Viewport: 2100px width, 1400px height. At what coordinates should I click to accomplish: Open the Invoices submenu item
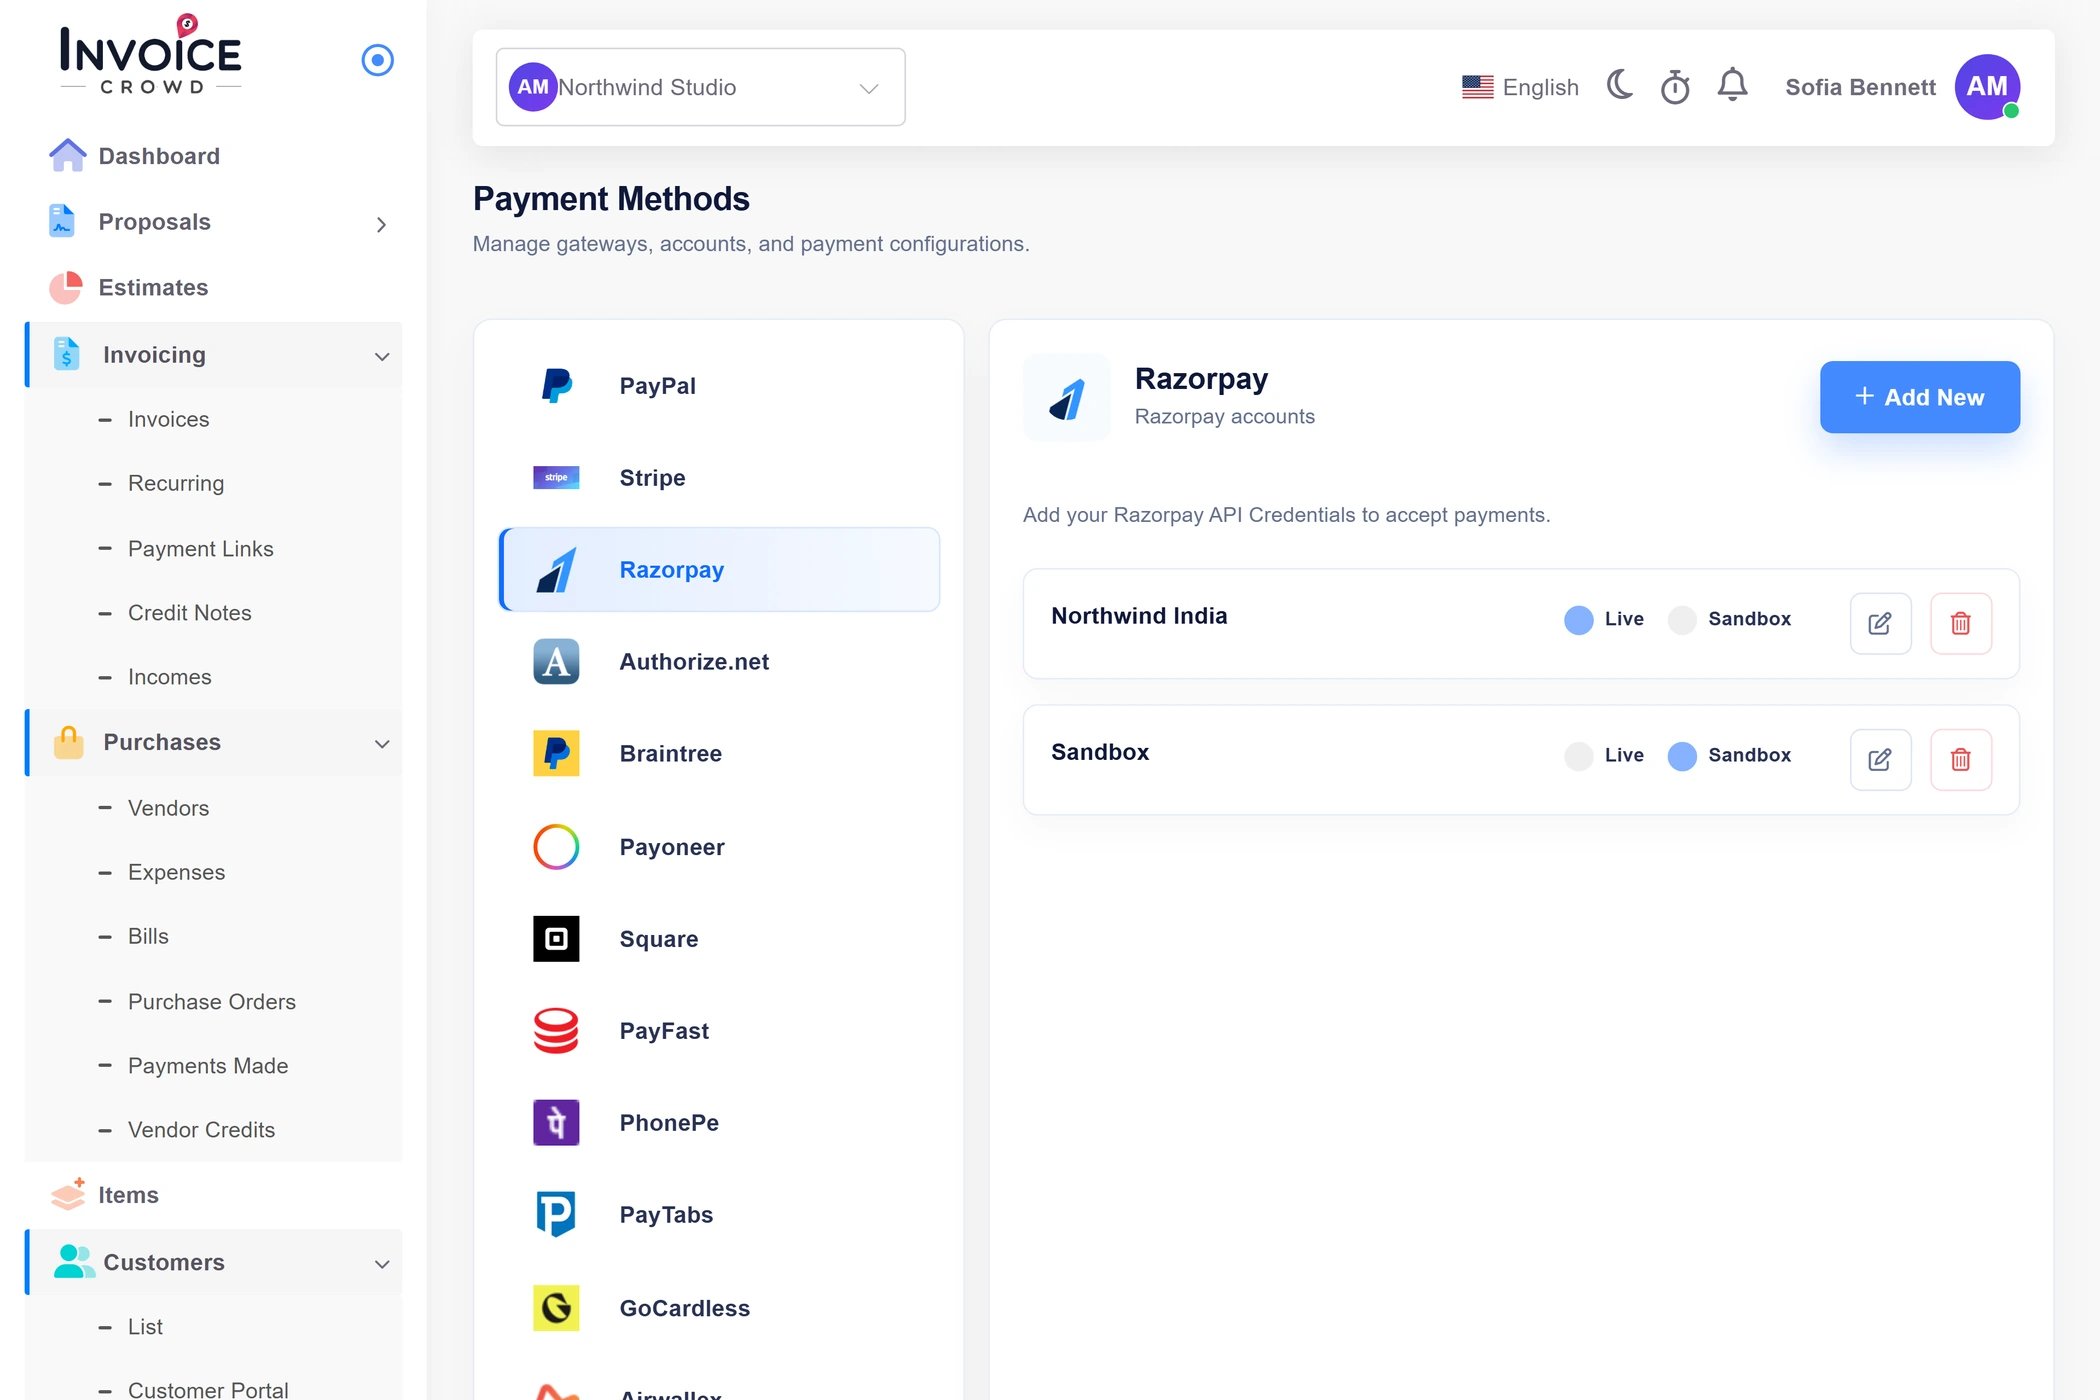tap(168, 419)
